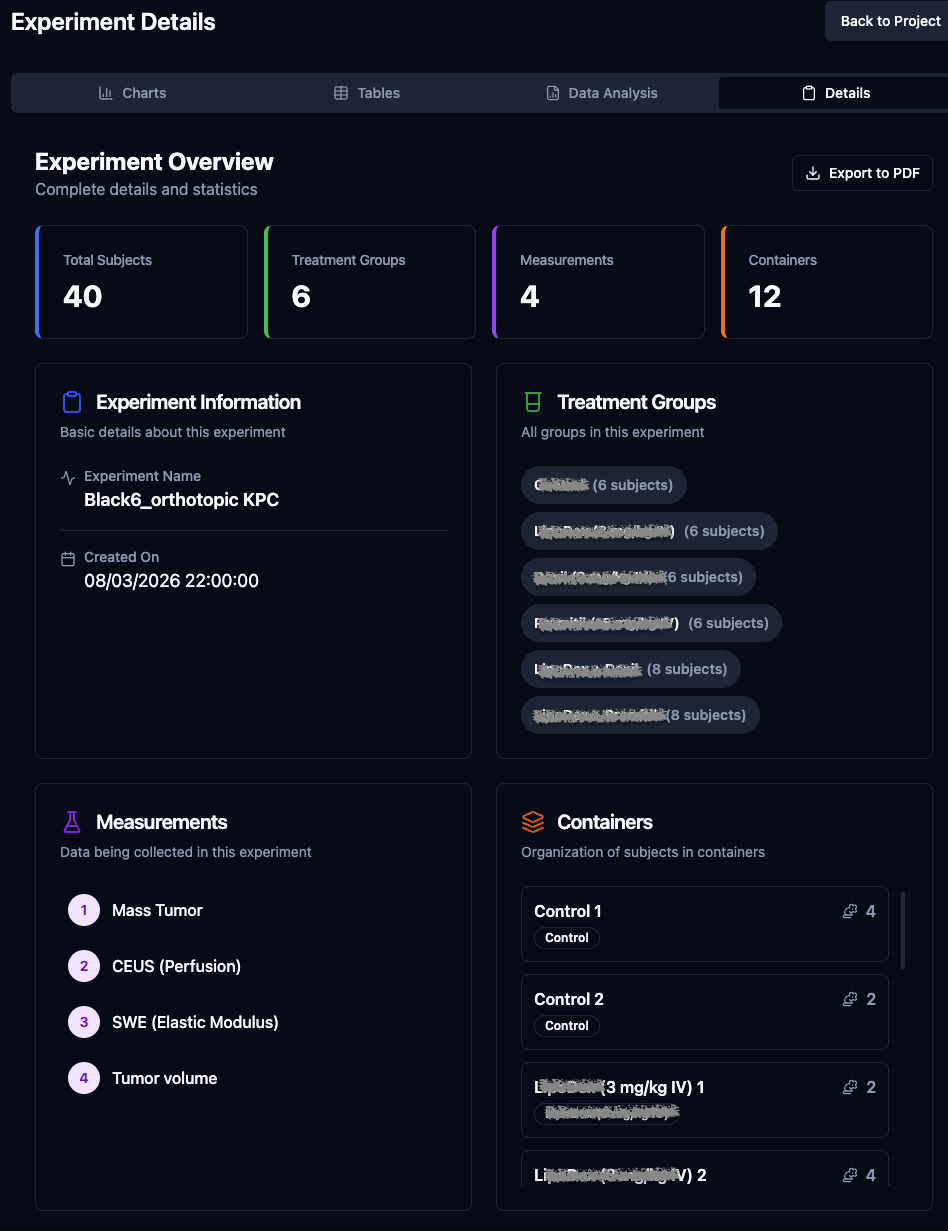This screenshot has height=1231, width=948.
Task: Click the Measurements count card
Action: tap(598, 282)
